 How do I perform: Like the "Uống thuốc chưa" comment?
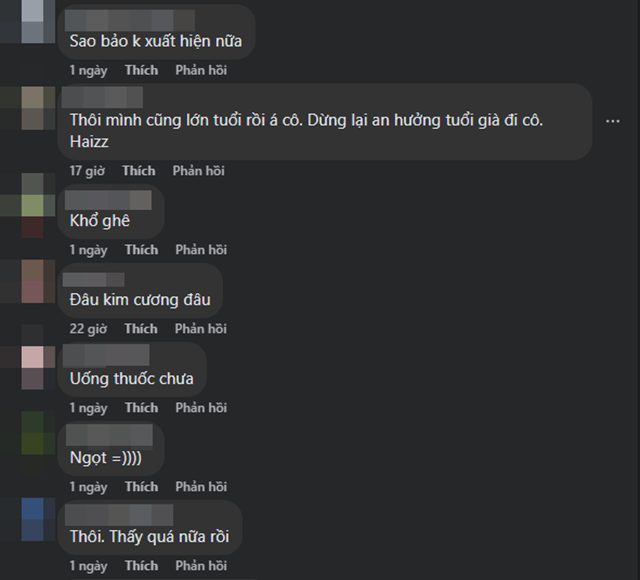point(141,408)
